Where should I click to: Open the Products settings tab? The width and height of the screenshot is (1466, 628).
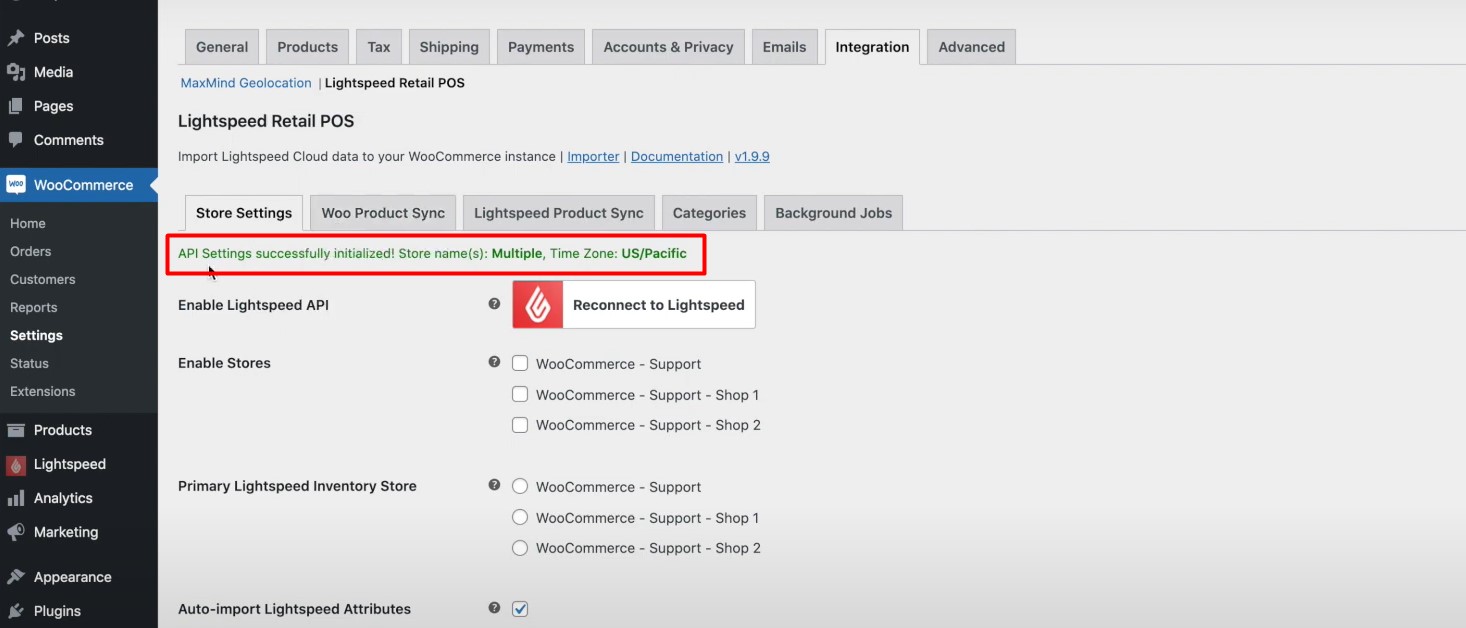coord(308,47)
